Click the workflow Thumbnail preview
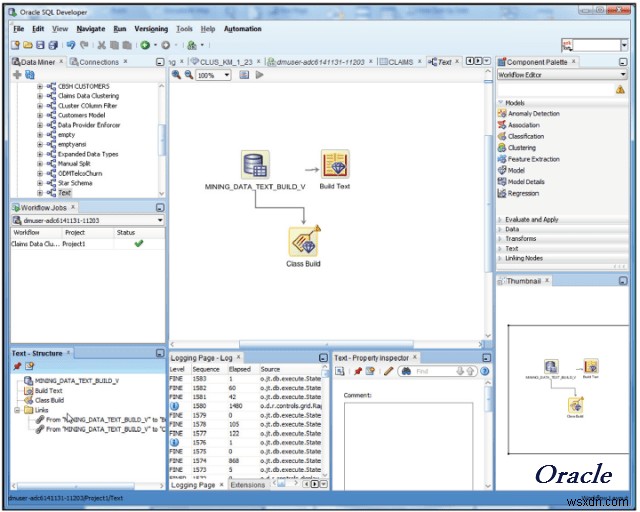The width and height of the screenshot is (640, 512). coord(568,389)
